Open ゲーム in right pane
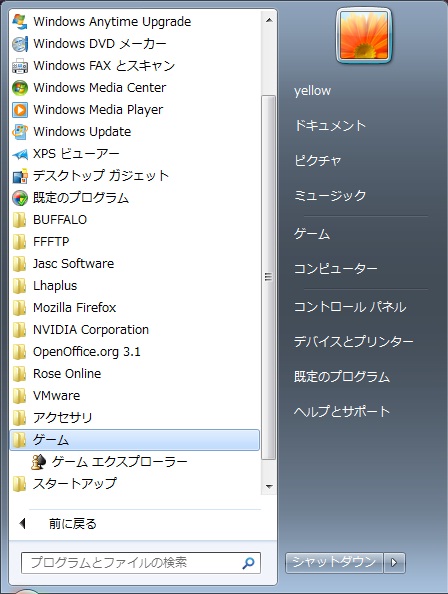 [x=312, y=234]
